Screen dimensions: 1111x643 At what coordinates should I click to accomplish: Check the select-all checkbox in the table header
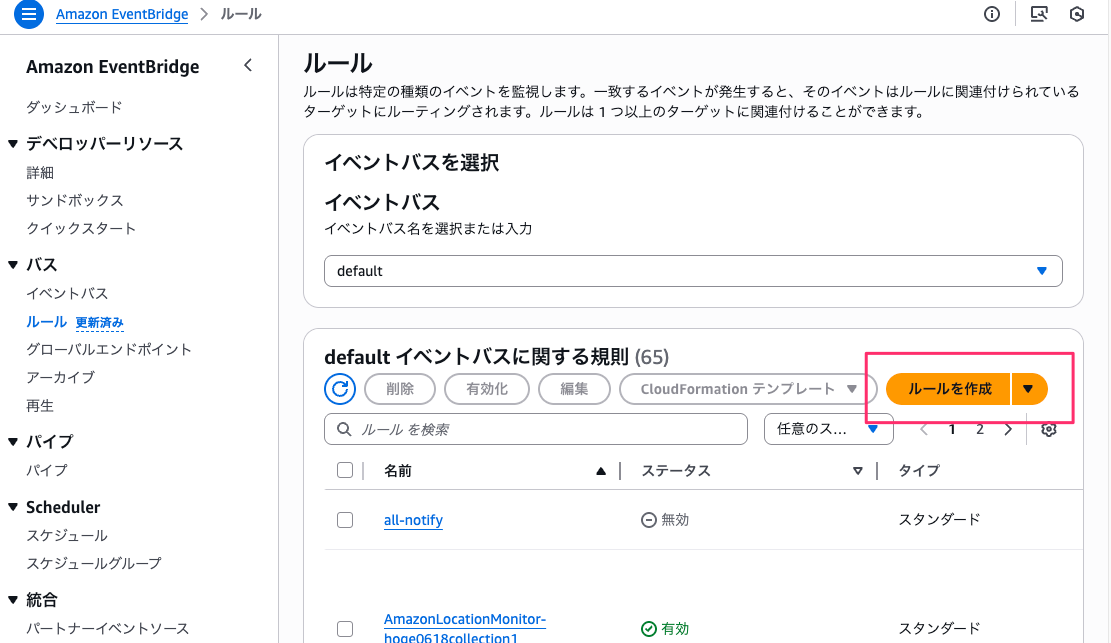click(x=345, y=470)
